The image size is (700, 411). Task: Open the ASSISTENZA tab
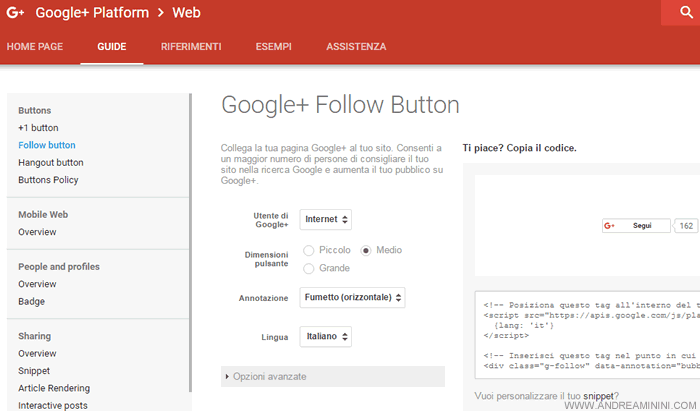pyautogui.click(x=356, y=47)
